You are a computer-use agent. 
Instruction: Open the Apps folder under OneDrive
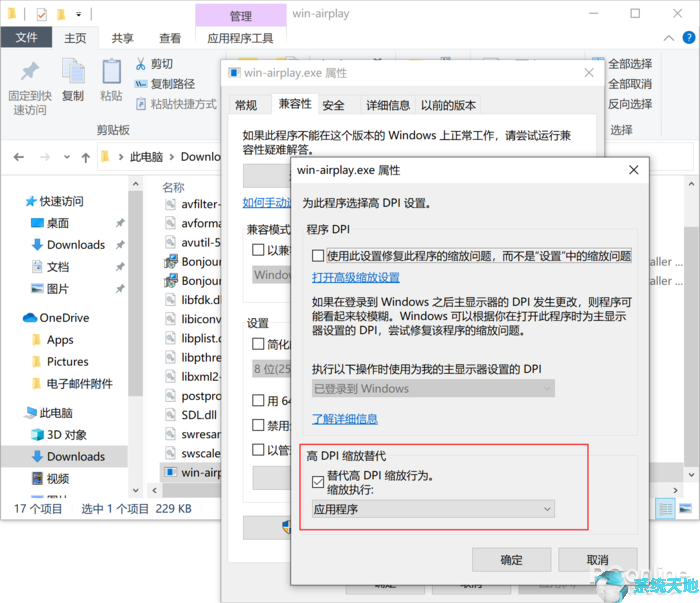tap(53, 340)
